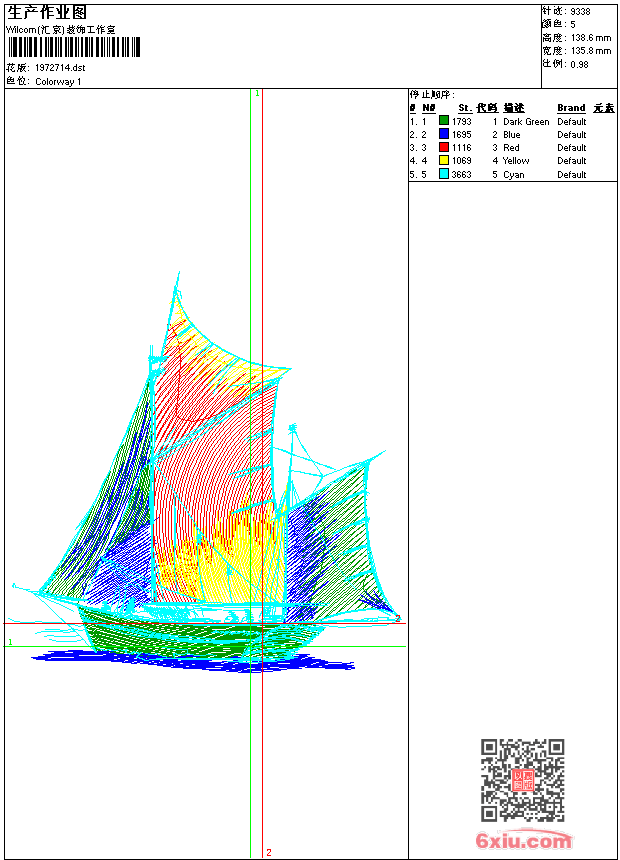Click the Yellow color swatch in the stop list
The width and height of the screenshot is (620, 860).
click(443, 160)
